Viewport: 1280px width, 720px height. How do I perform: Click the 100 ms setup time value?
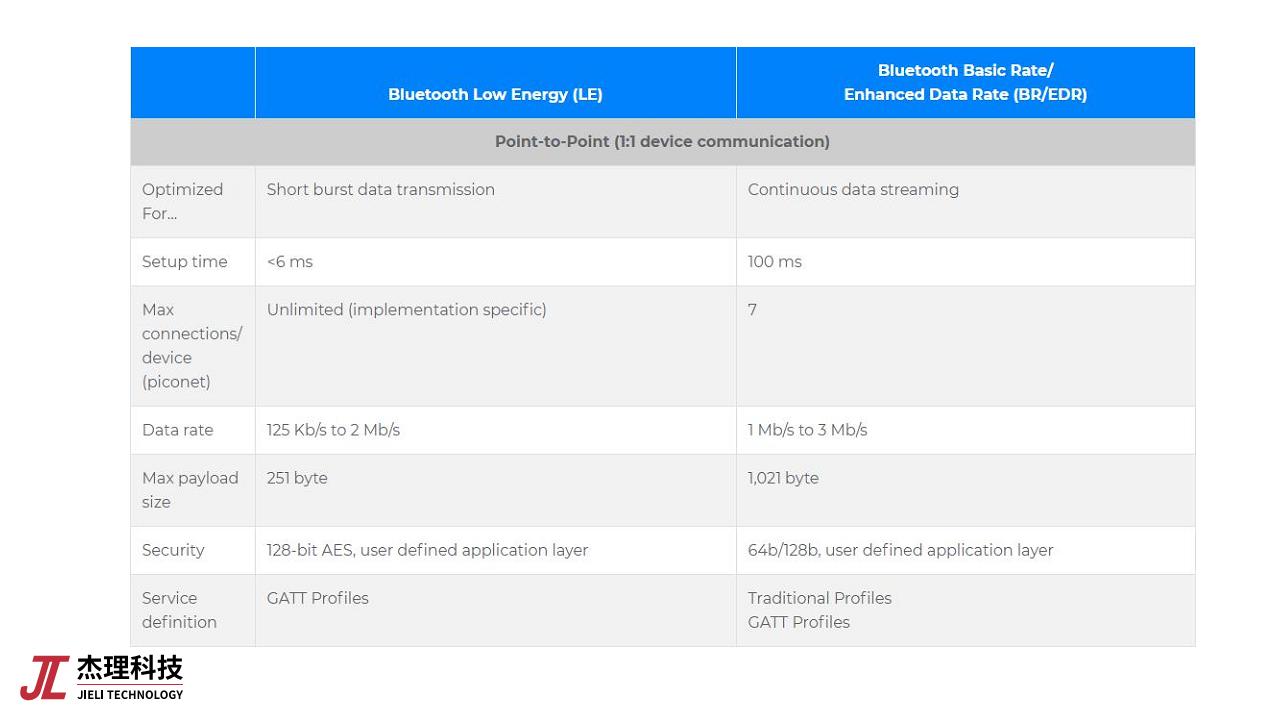tap(775, 262)
